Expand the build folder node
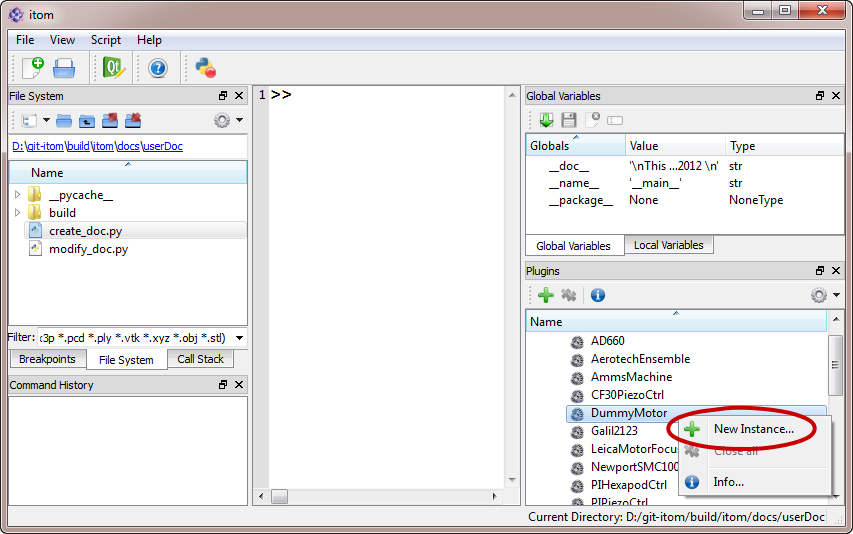 point(17,213)
